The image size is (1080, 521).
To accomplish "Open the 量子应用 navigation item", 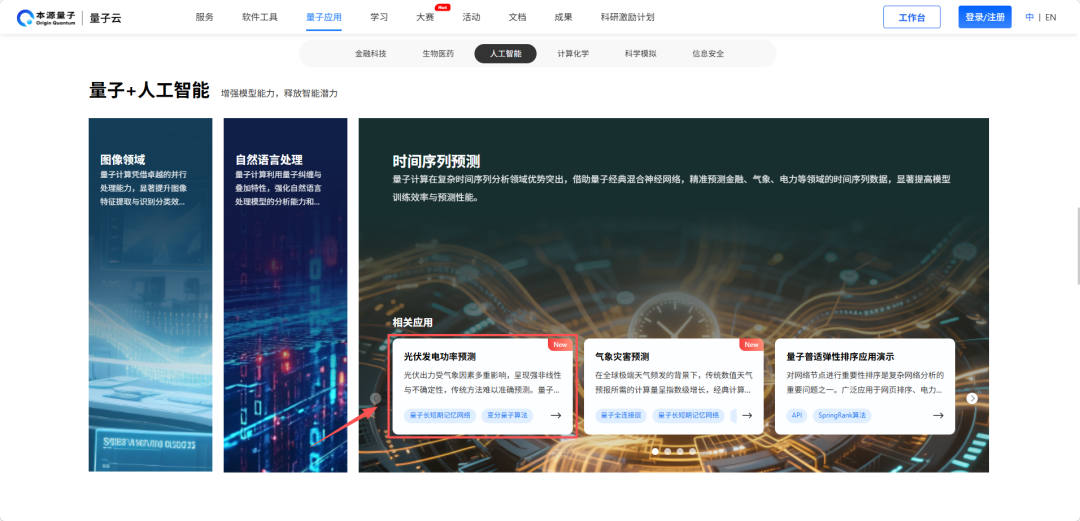I will coord(324,17).
